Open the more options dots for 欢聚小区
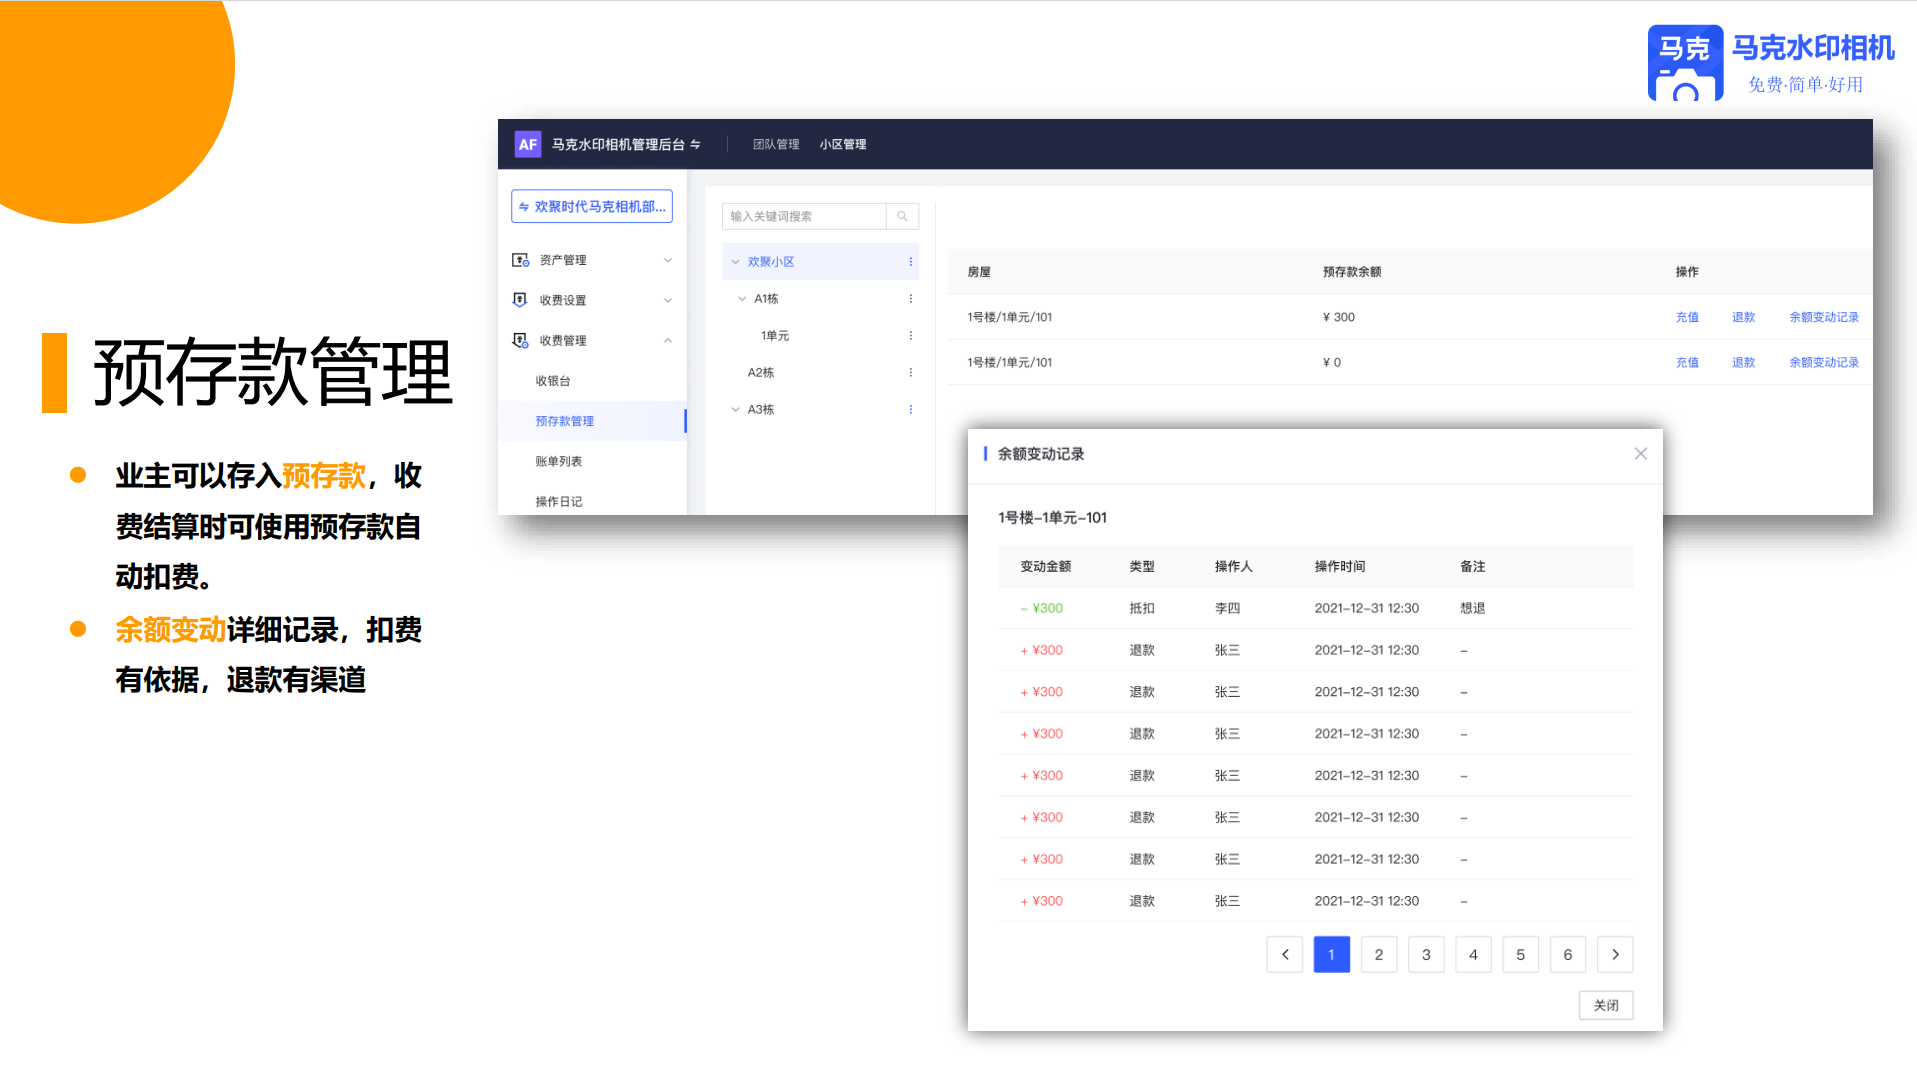 (910, 262)
